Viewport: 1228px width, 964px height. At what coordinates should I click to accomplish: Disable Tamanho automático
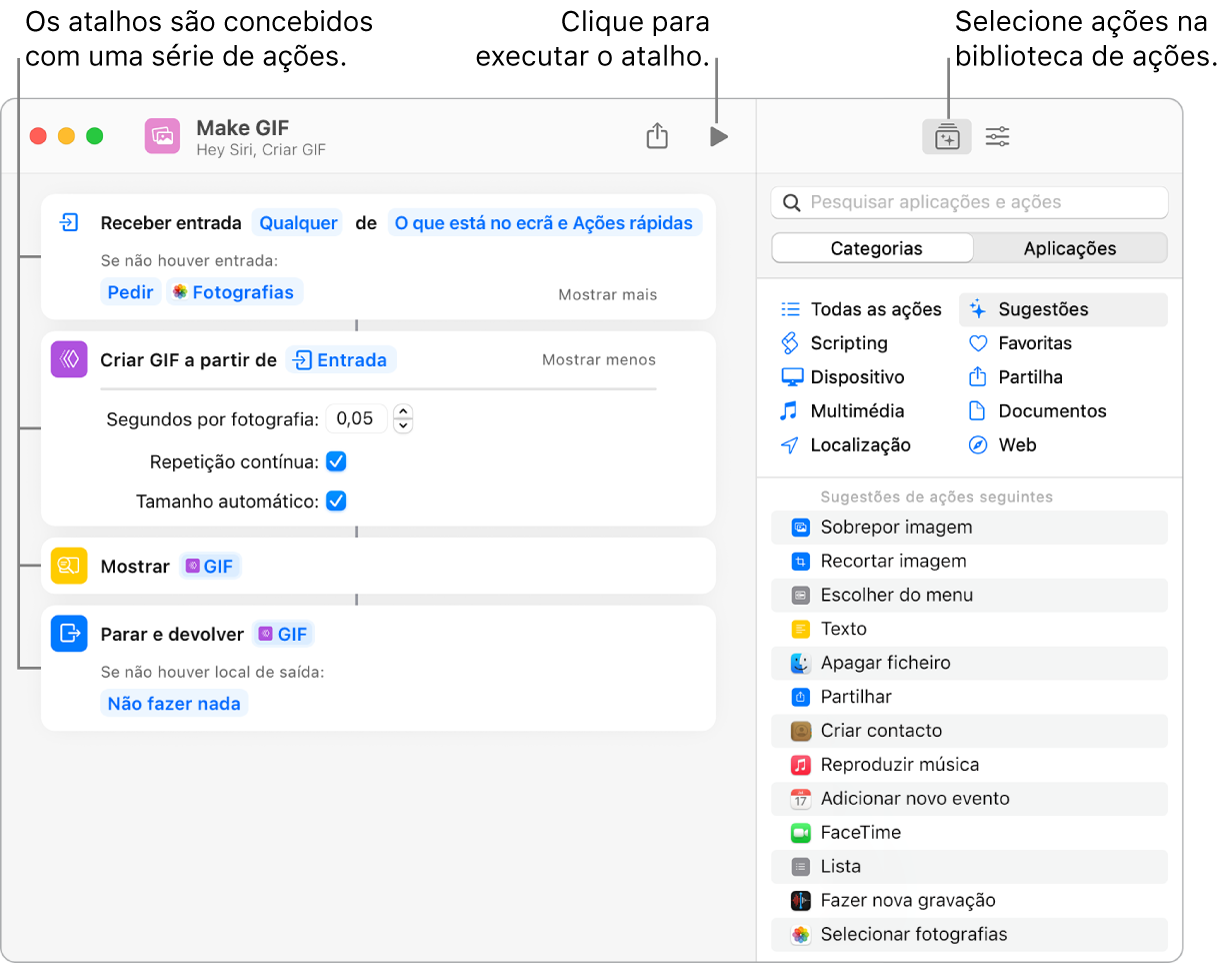point(336,500)
